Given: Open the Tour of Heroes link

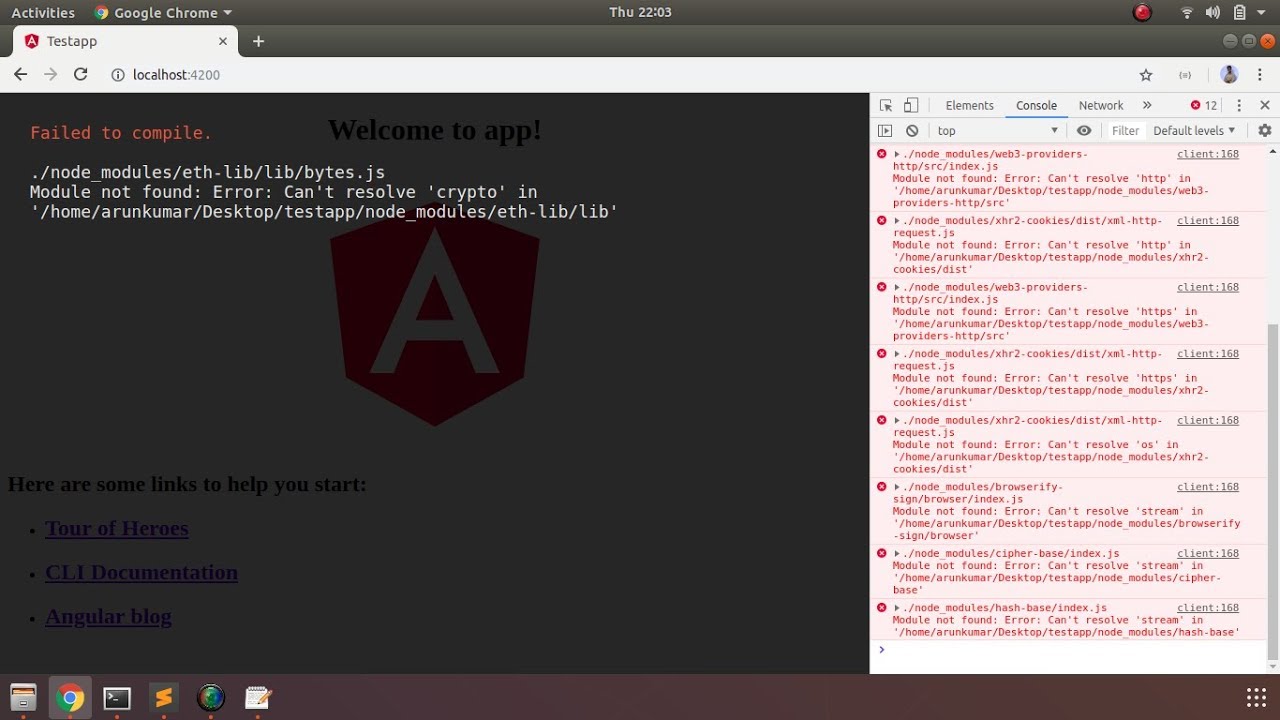Looking at the screenshot, I should [117, 528].
